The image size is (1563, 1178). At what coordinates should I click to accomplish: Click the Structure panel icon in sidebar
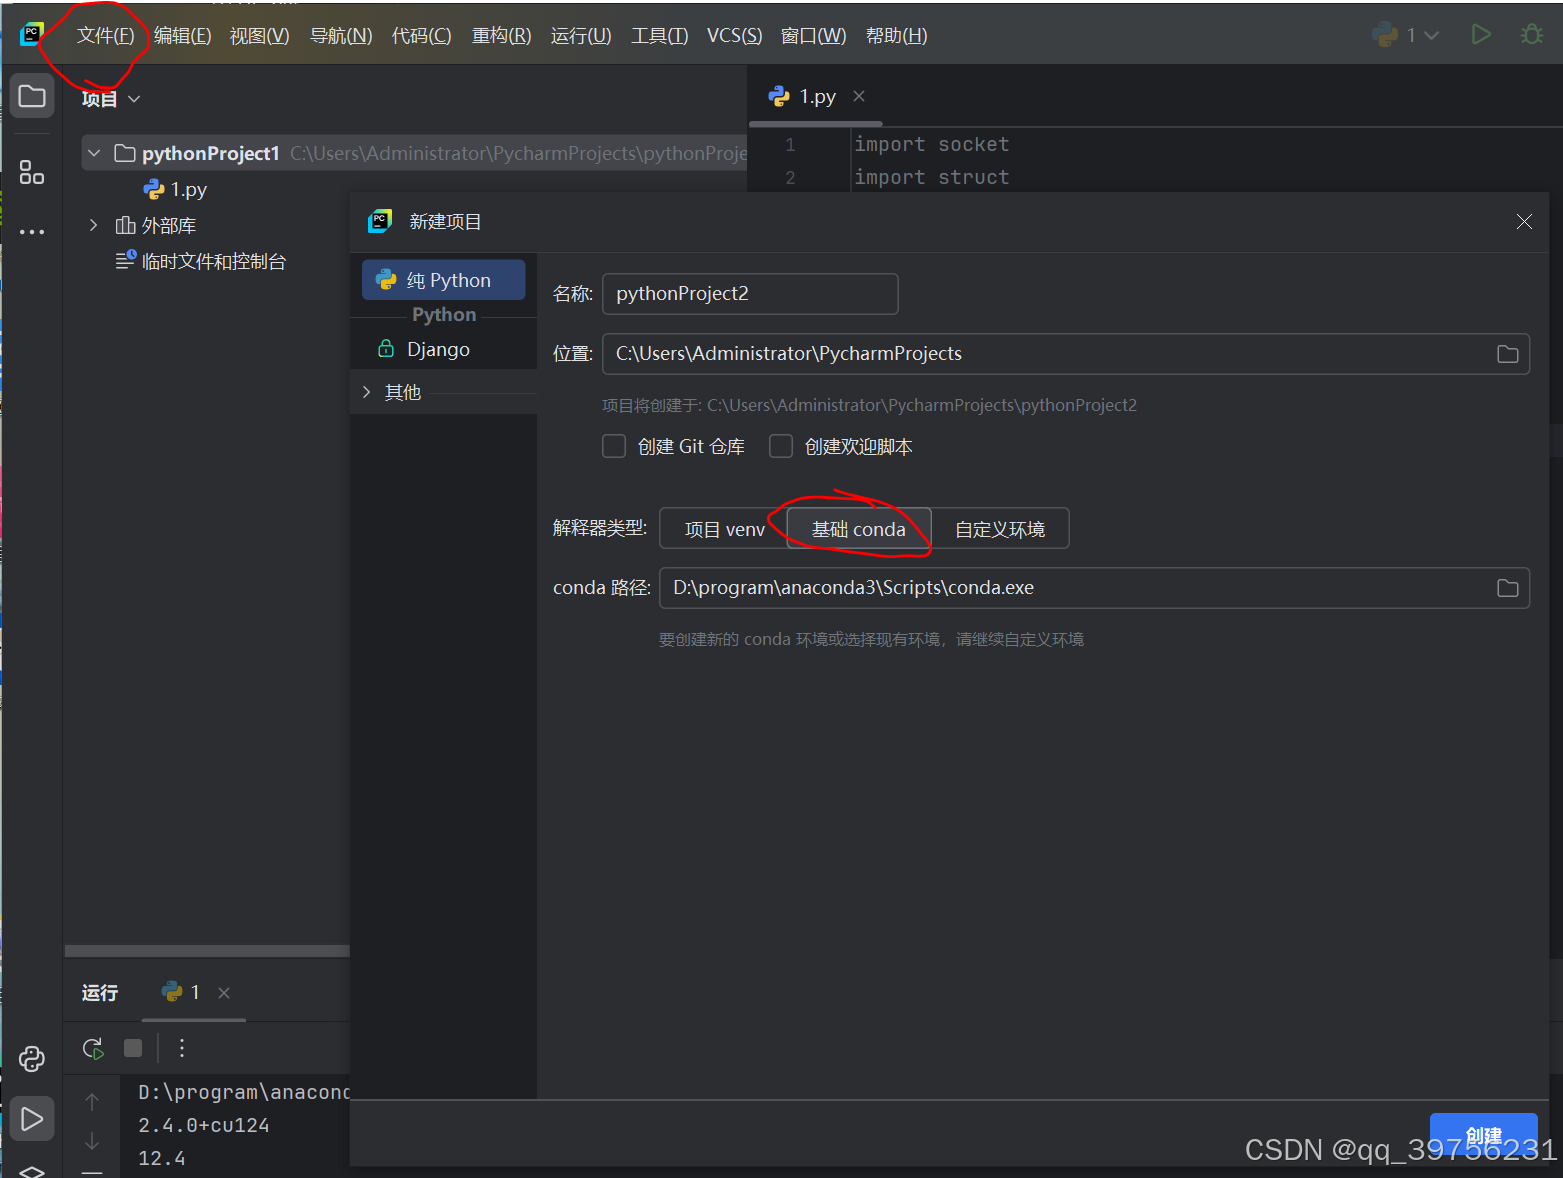pyautogui.click(x=31, y=172)
